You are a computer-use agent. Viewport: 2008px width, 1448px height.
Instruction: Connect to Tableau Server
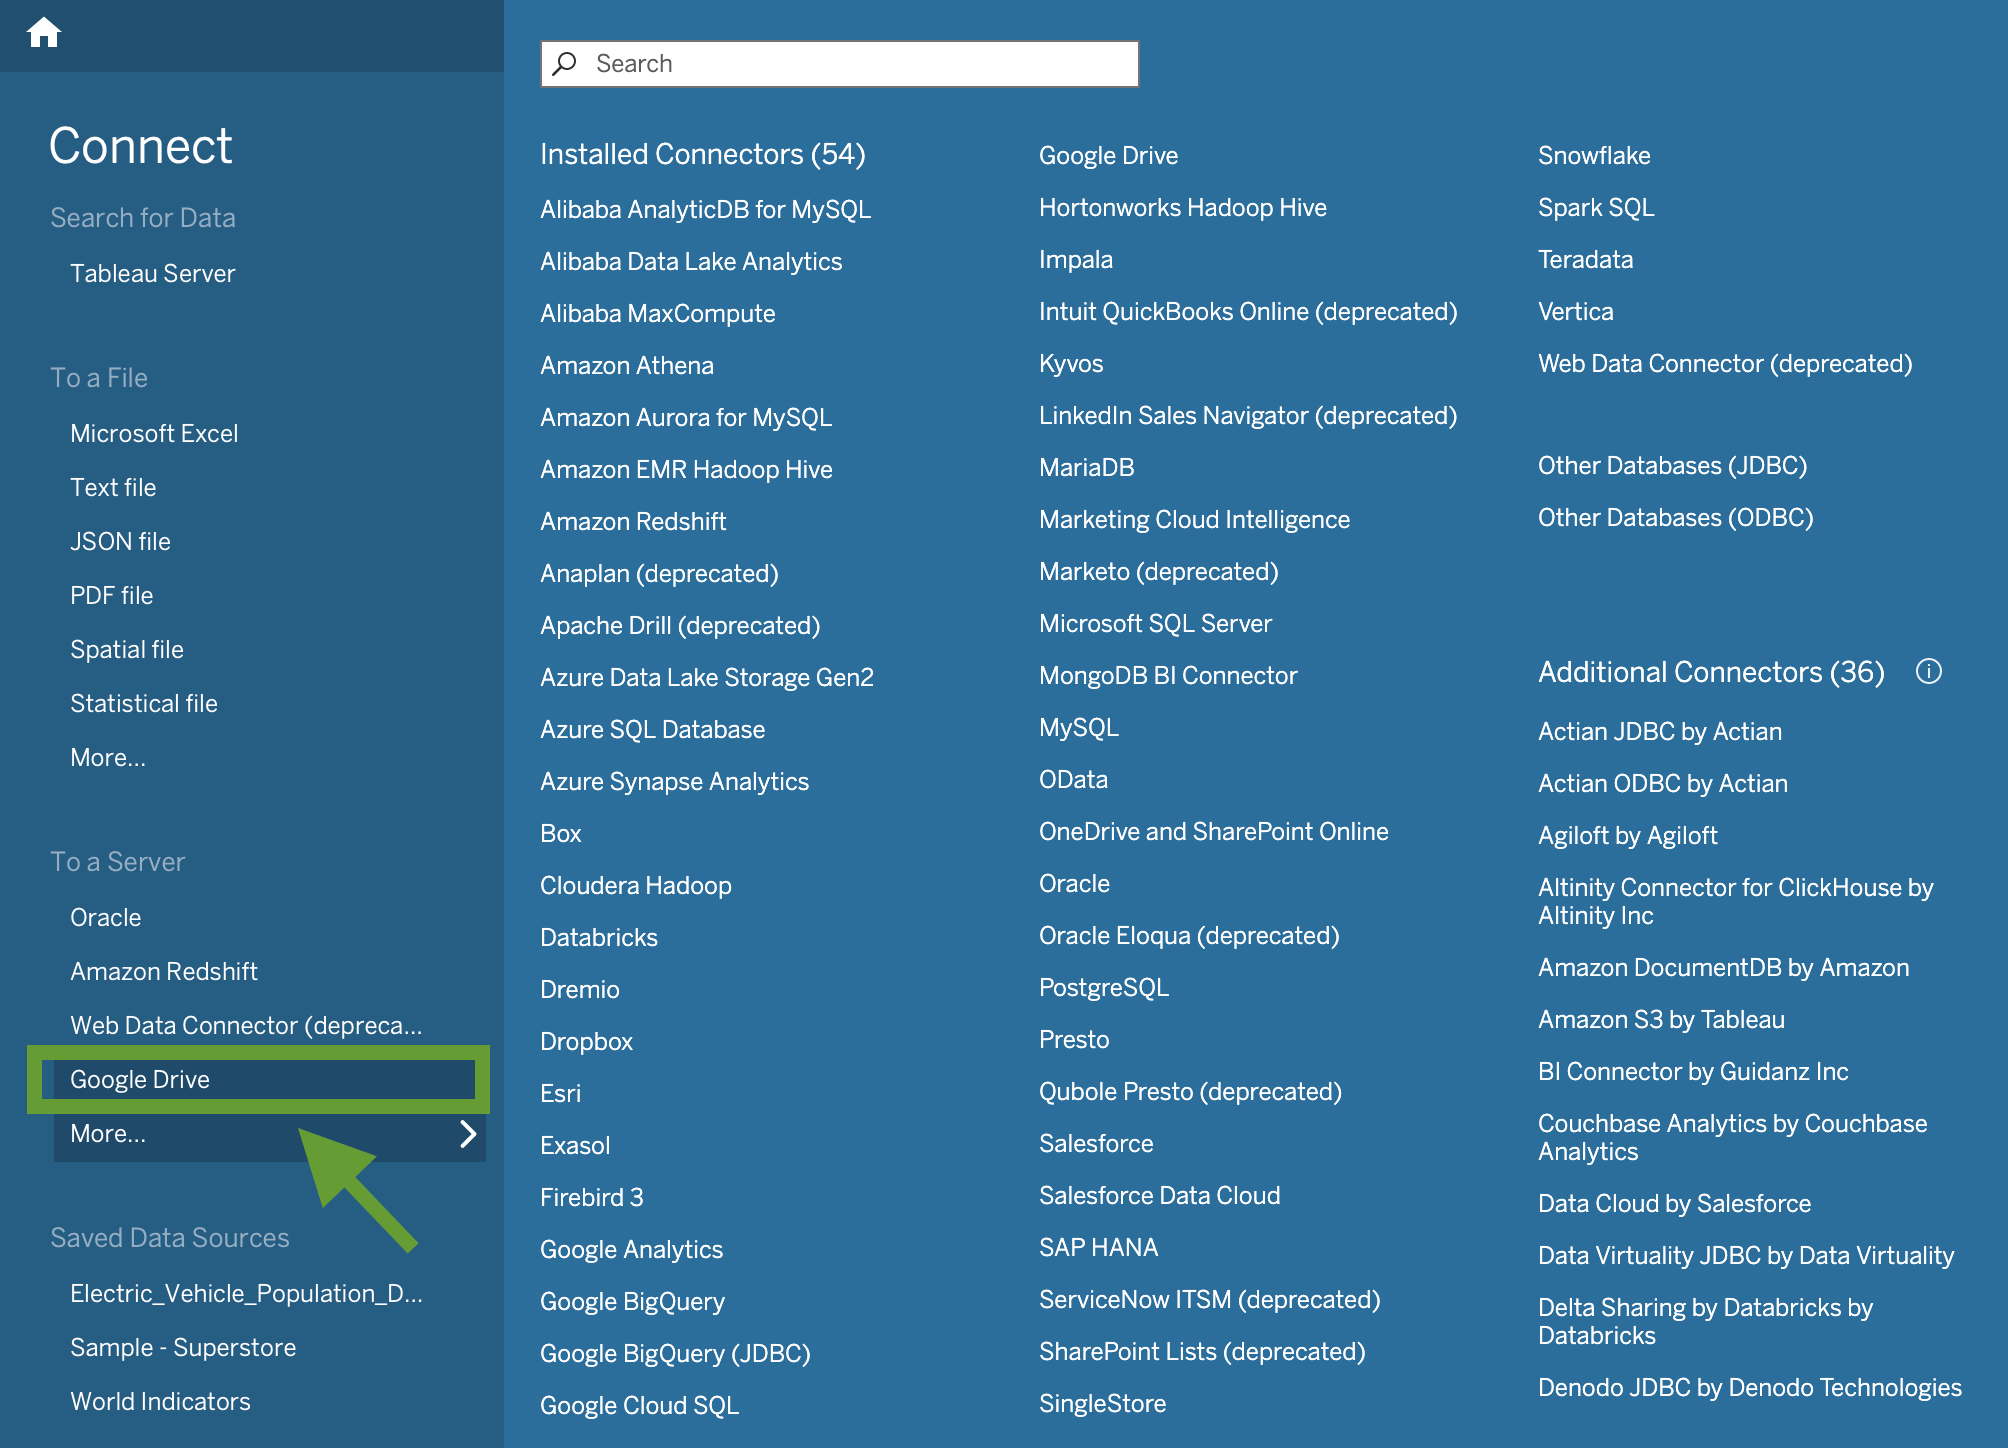coord(152,274)
